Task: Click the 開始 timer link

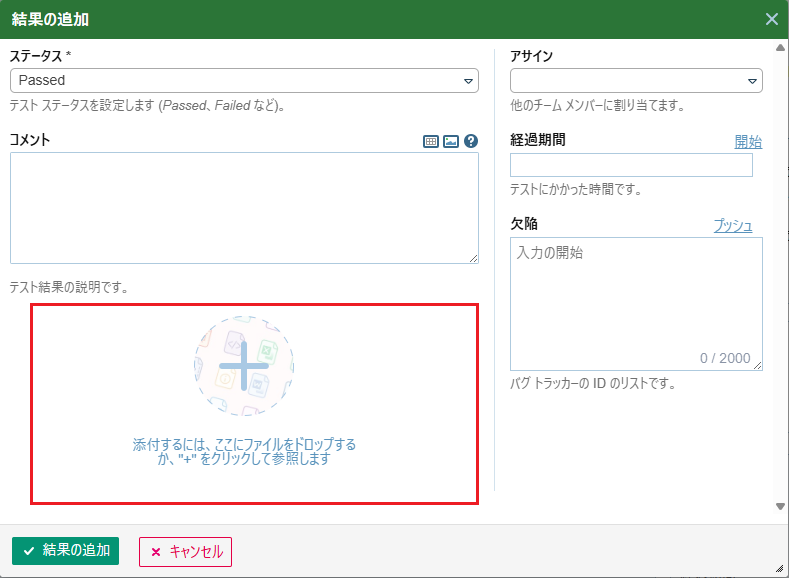Action: click(x=748, y=142)
